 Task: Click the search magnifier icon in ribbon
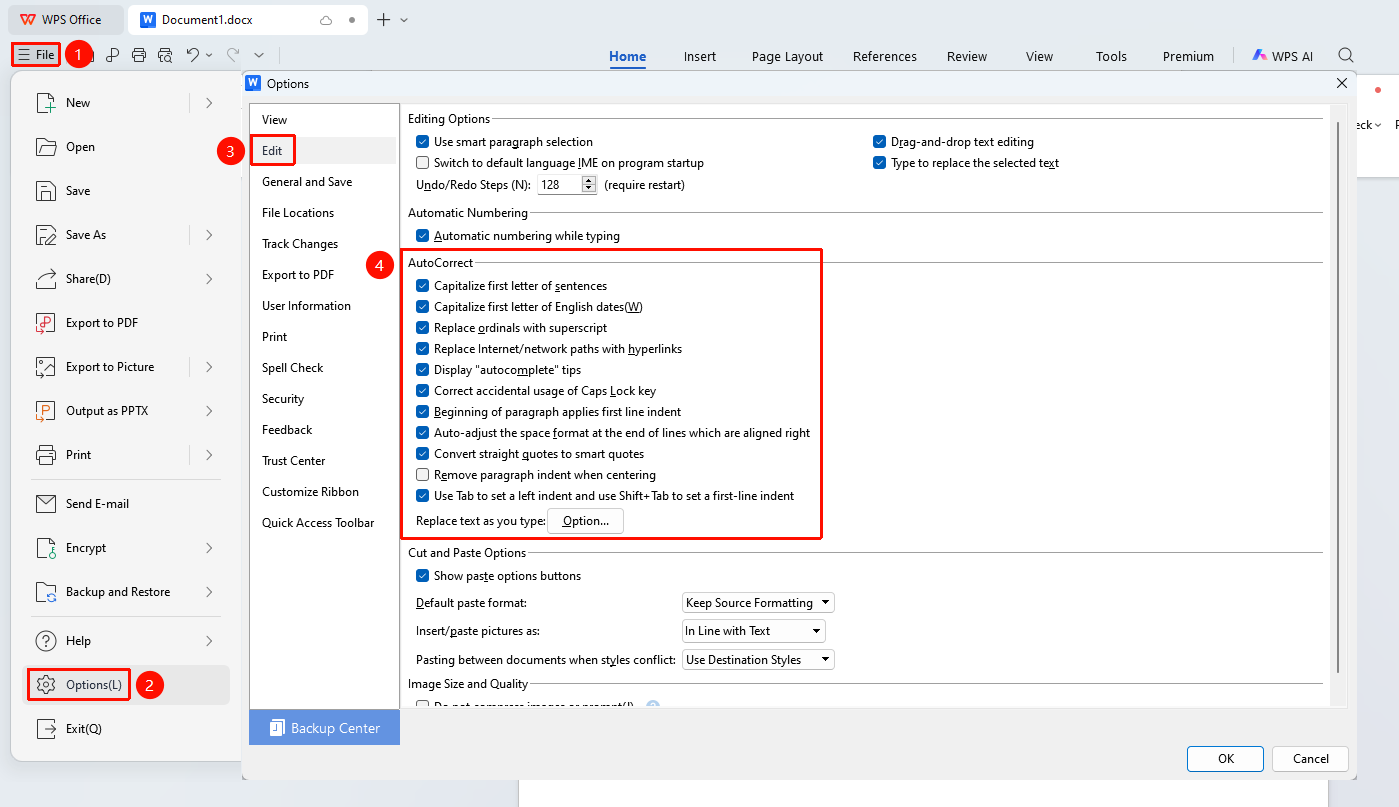pos(1346,56)
